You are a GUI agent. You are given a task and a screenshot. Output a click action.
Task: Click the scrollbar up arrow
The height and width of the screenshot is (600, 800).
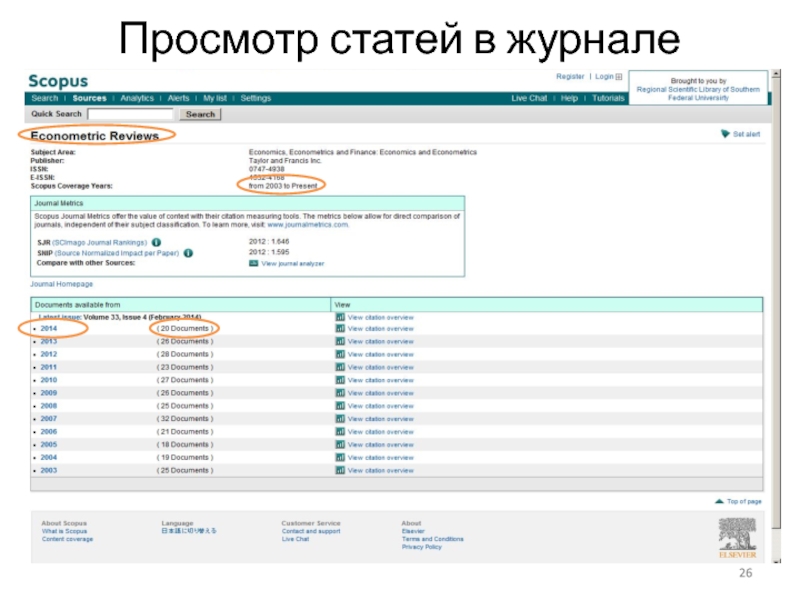click(777, 74)
